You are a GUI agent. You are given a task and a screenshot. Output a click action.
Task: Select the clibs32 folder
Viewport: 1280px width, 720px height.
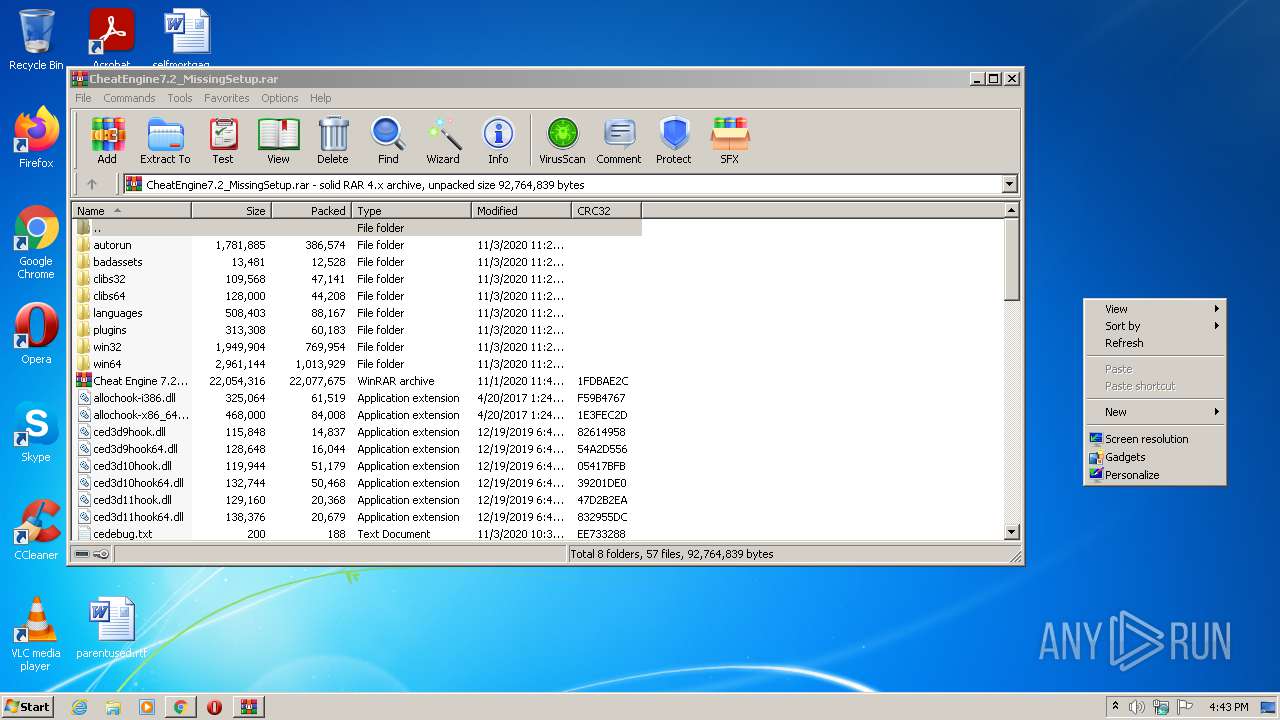357,279
